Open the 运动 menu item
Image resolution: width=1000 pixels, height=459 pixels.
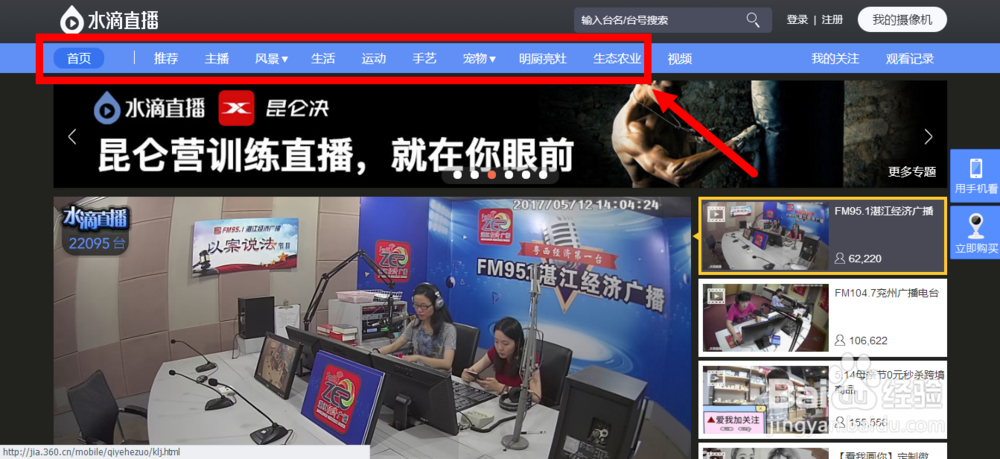374,59
